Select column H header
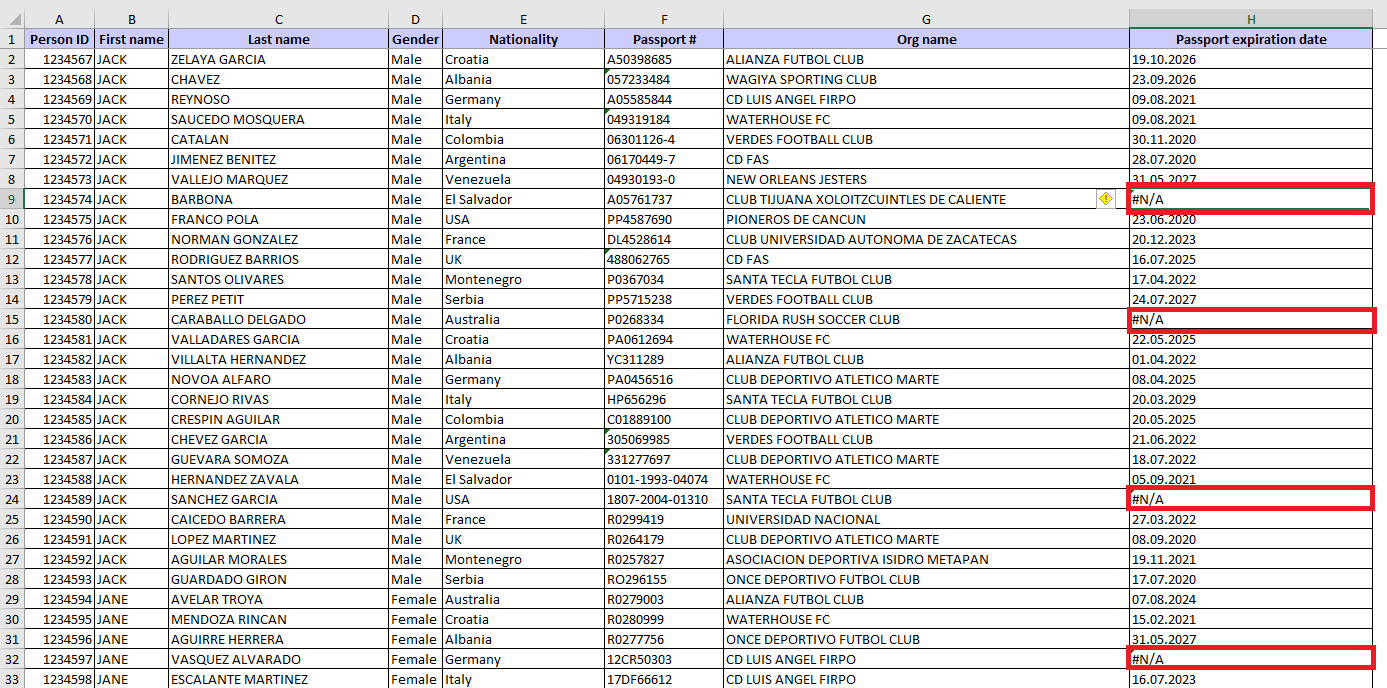Image resolution: width=1387 pixels, height=688 pixels. pos(1250,19)
